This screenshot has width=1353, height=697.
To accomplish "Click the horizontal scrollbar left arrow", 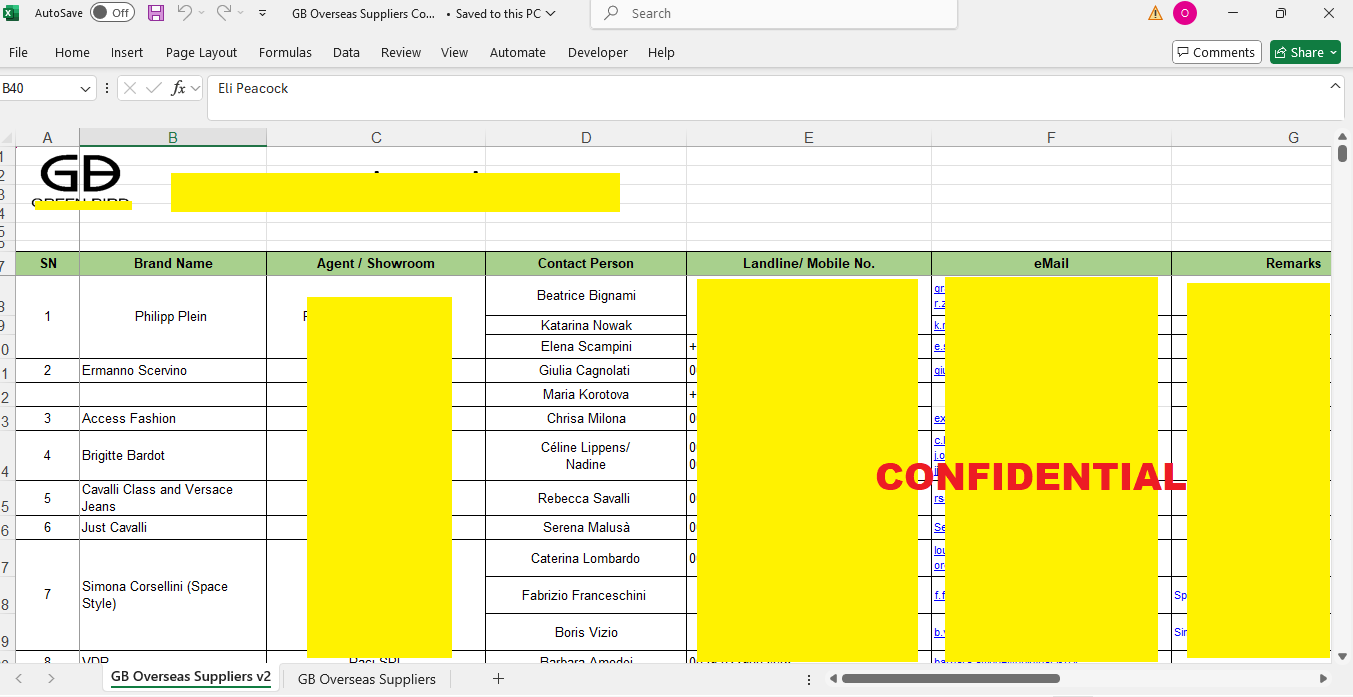I will click(x=833, y=678).
